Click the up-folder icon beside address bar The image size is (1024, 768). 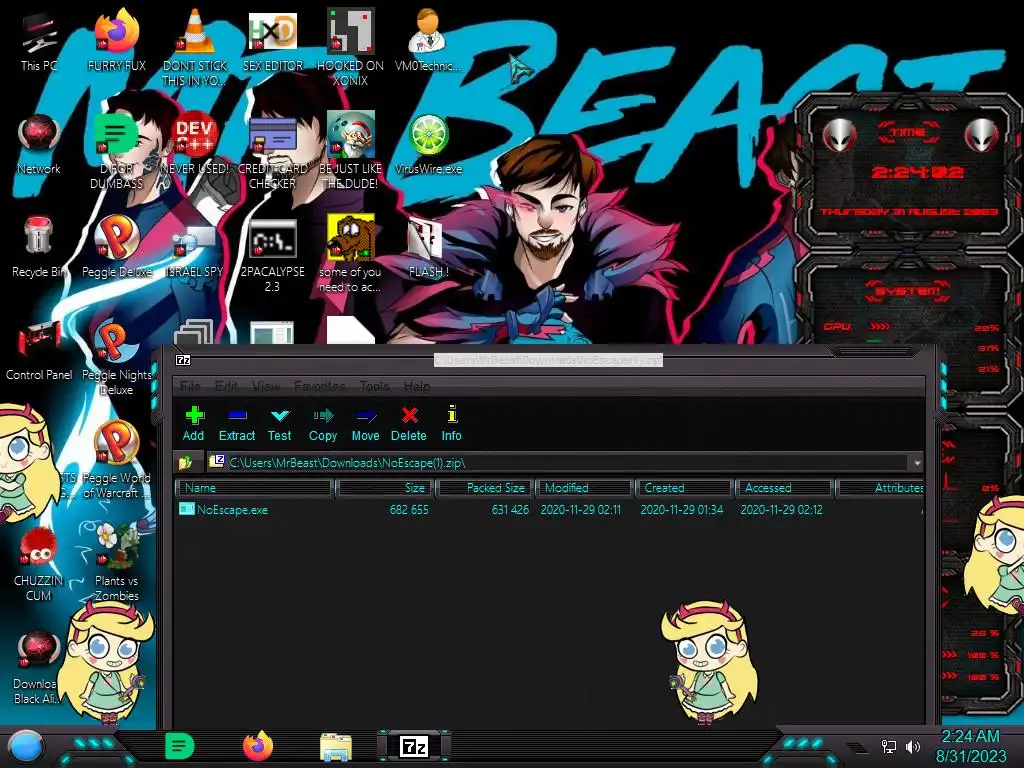(185, 462)
